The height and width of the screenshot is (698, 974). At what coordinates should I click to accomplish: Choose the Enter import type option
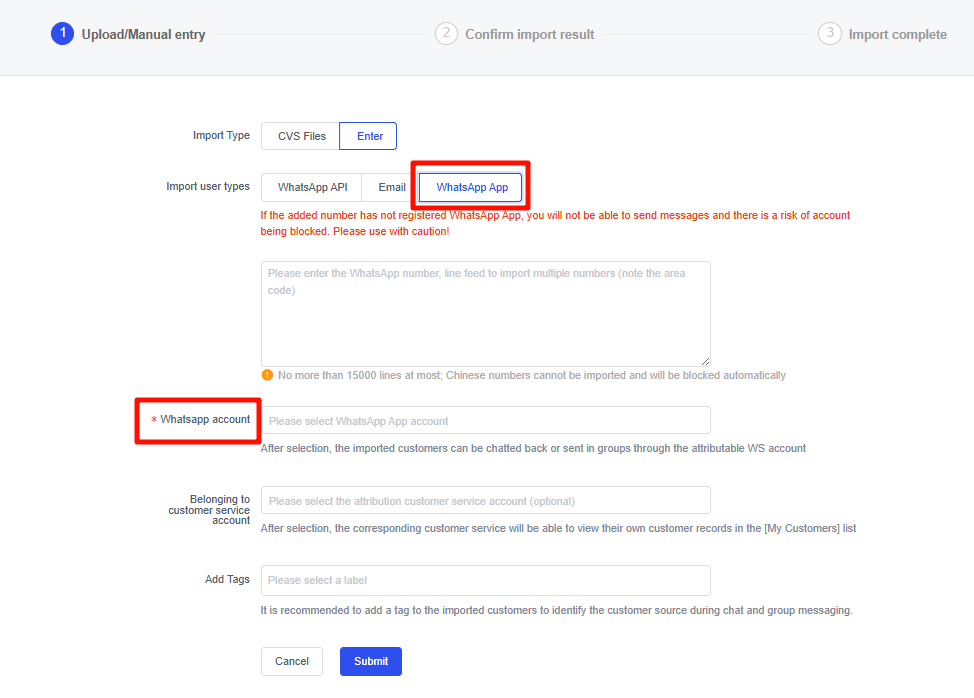click(x=369, y=136)
